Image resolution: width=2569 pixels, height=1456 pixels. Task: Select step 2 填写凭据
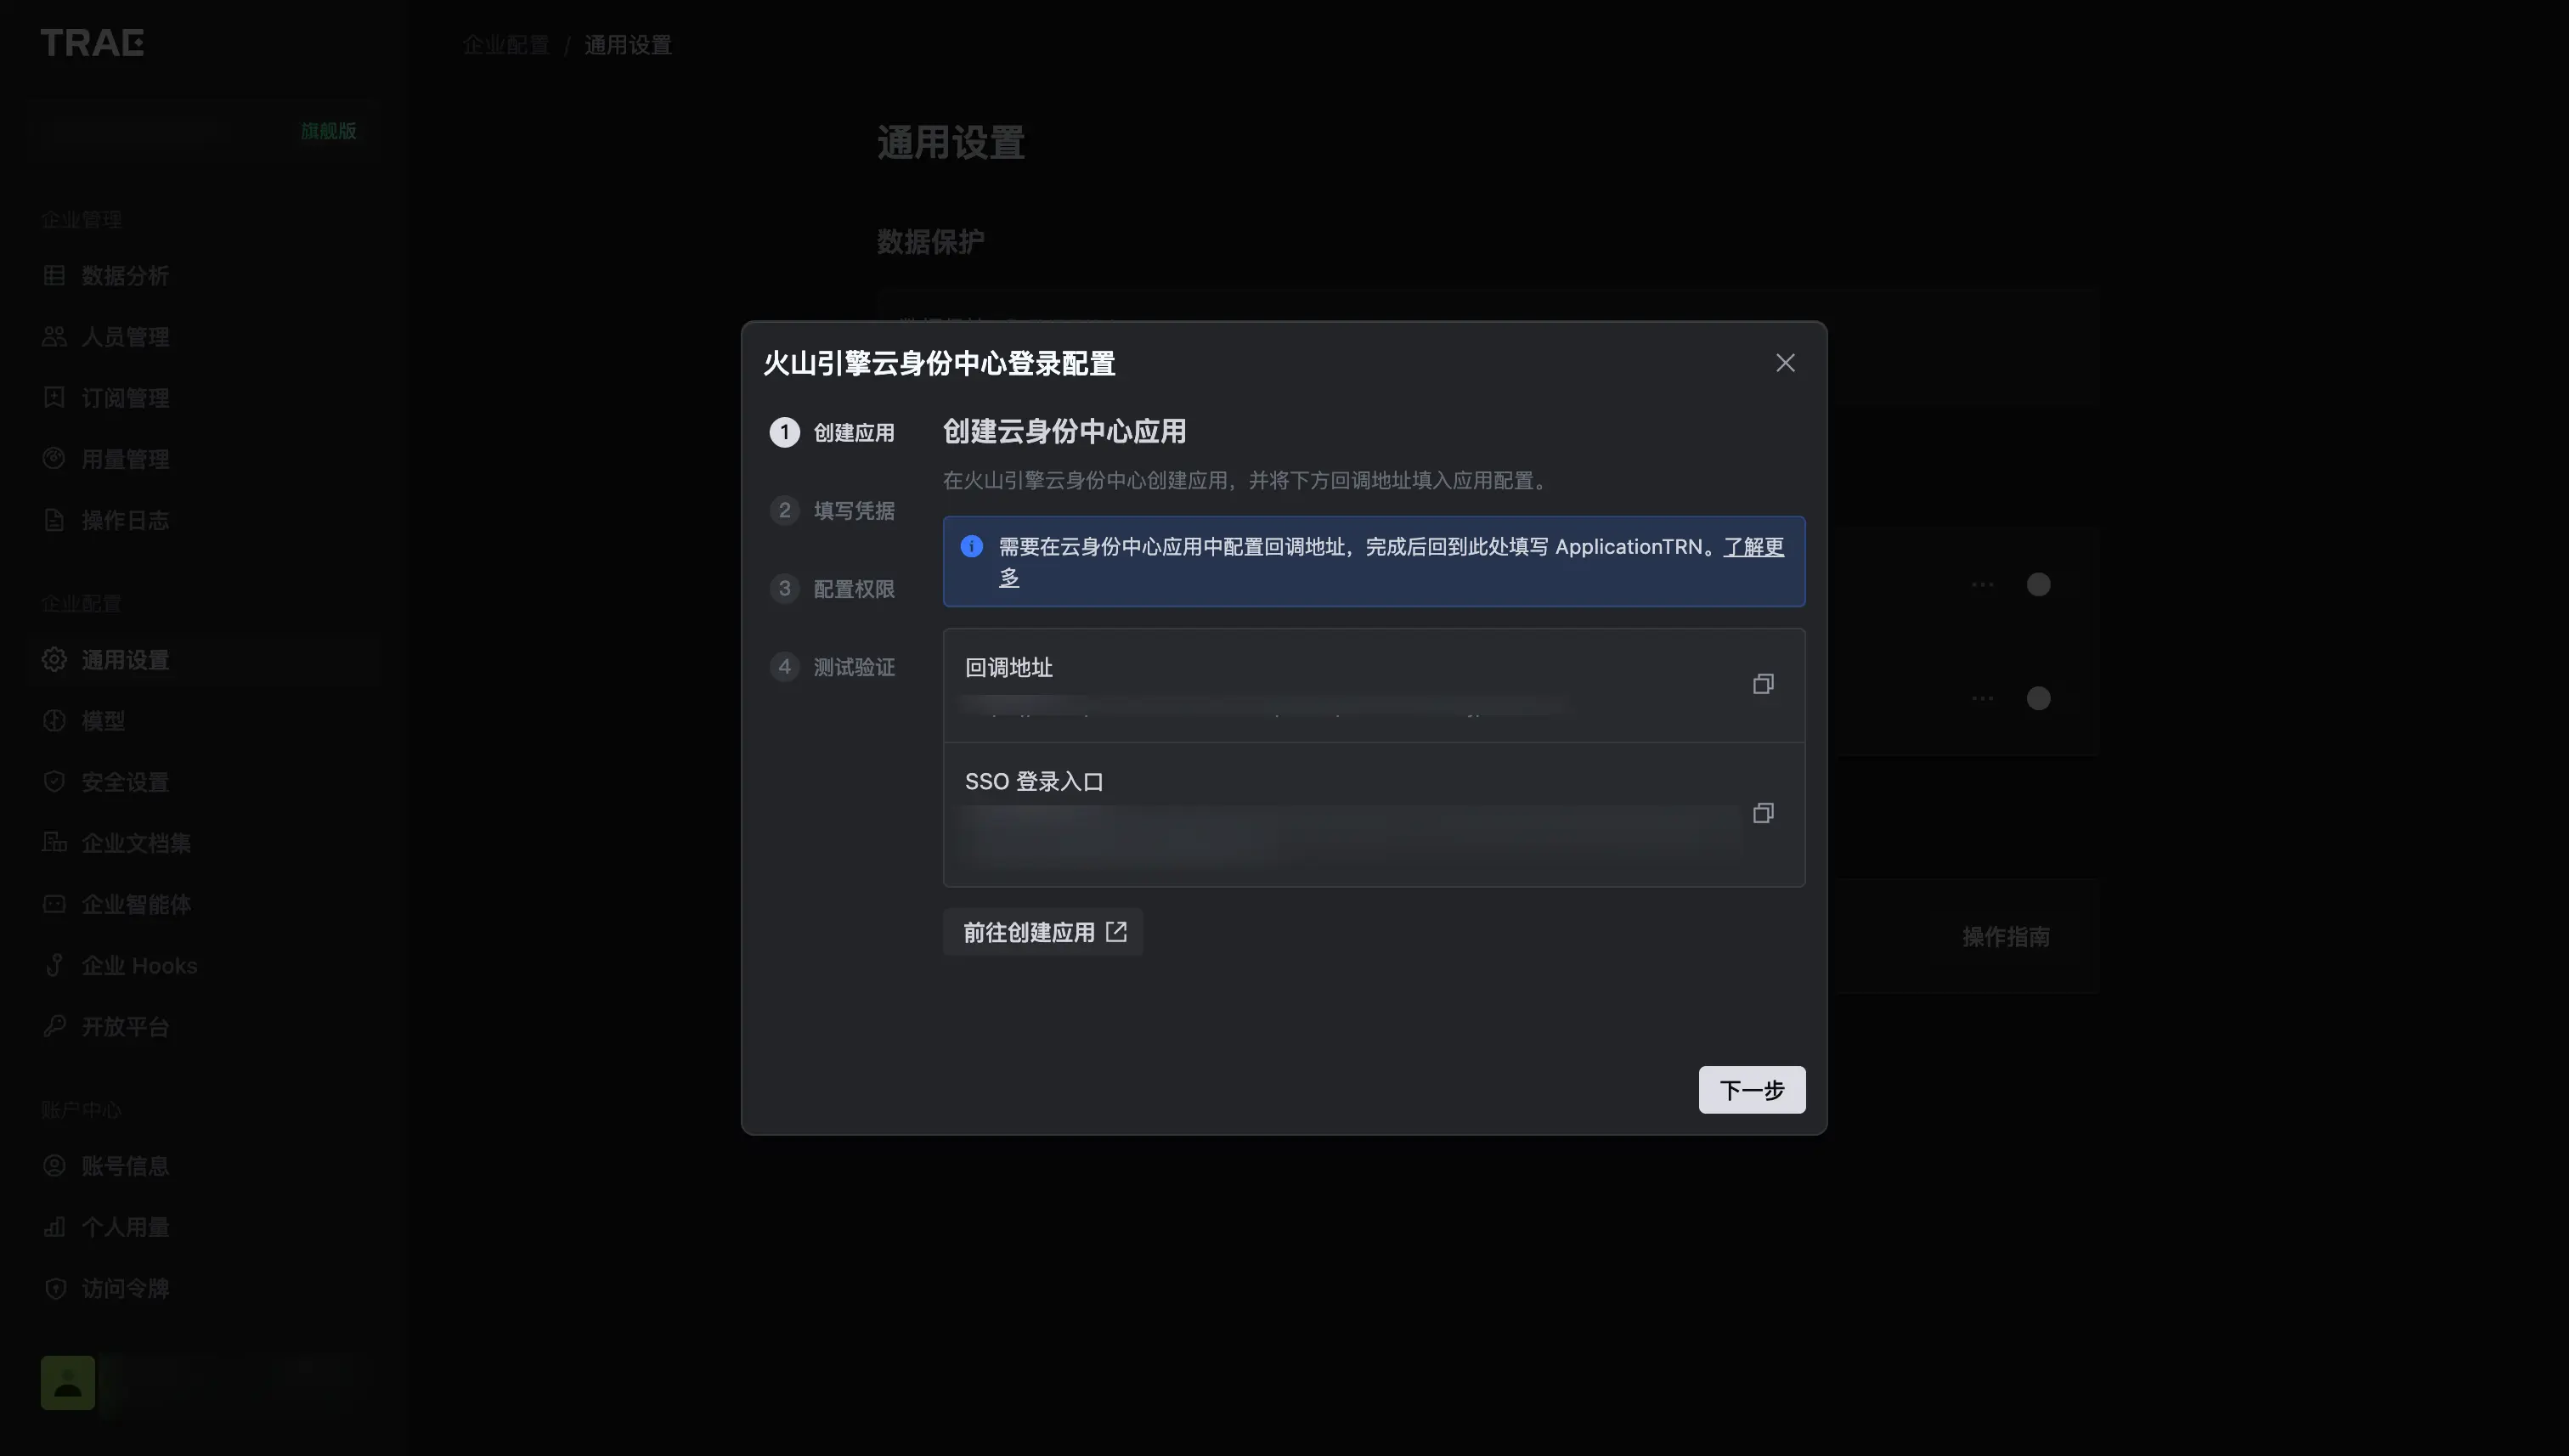[832, 511]
